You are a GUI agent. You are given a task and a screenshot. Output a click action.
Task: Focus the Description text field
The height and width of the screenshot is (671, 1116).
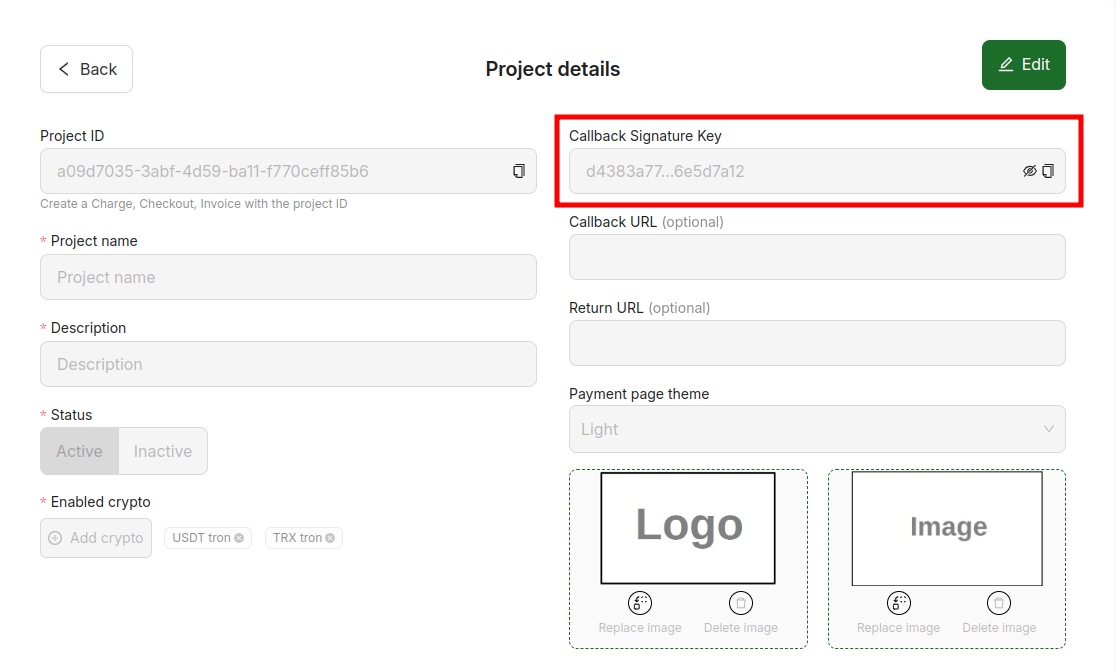(288, 364)
